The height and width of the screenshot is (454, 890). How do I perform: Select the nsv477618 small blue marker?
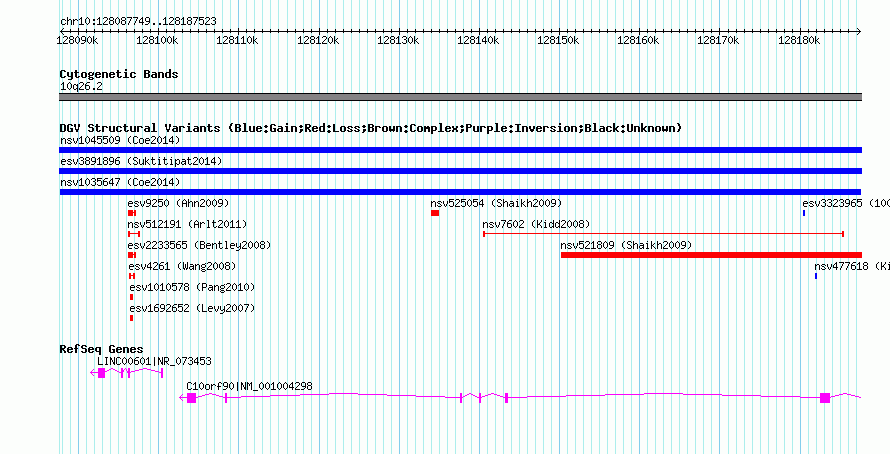point(816,276)
